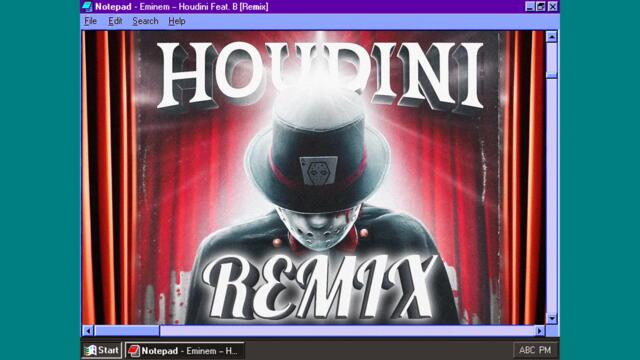The width and height of the screenshot is (640, 360).
Task: Click the vertical scrollbar down arrow
Action: (551, 318)
